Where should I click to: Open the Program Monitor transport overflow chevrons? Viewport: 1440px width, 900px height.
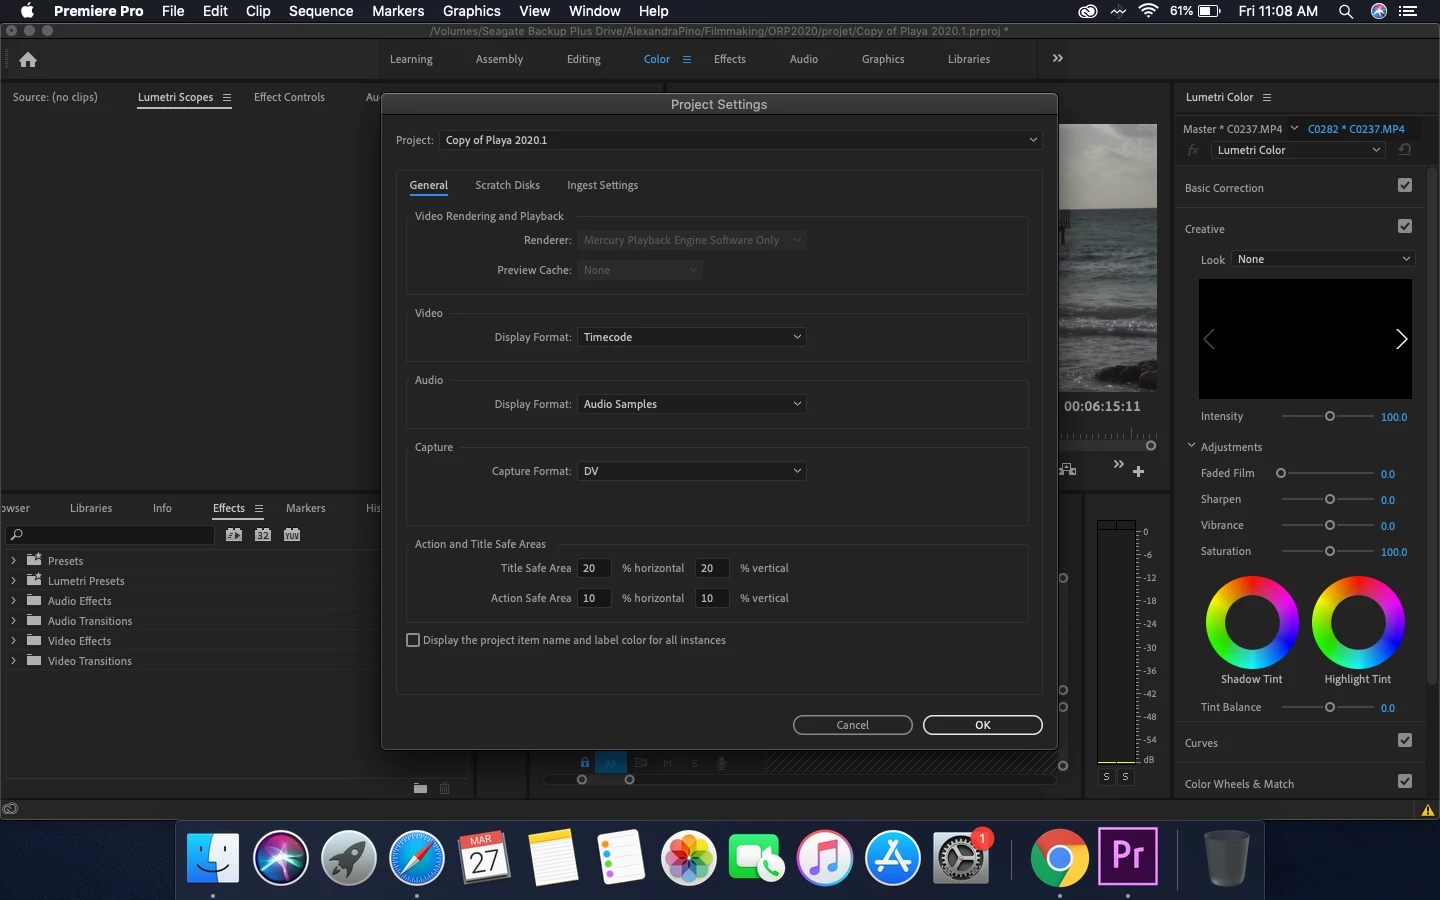pos(1119,465)
